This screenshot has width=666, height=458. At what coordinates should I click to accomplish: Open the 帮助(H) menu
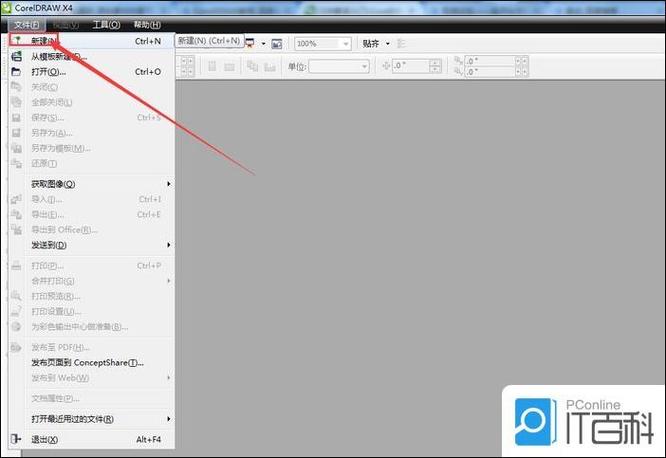147,25
